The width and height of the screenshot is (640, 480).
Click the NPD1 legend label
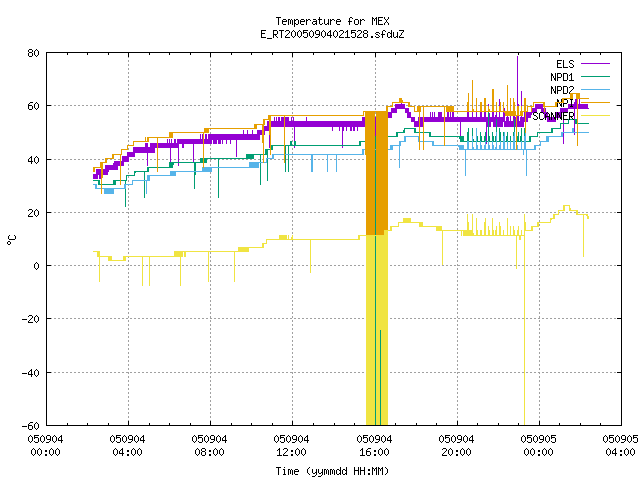(562, 77)
